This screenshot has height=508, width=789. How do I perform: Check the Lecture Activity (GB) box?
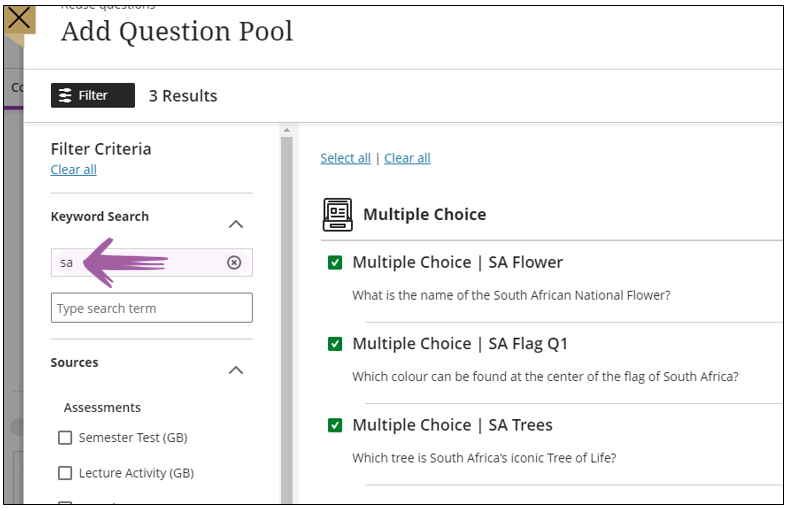coord(65,473)
